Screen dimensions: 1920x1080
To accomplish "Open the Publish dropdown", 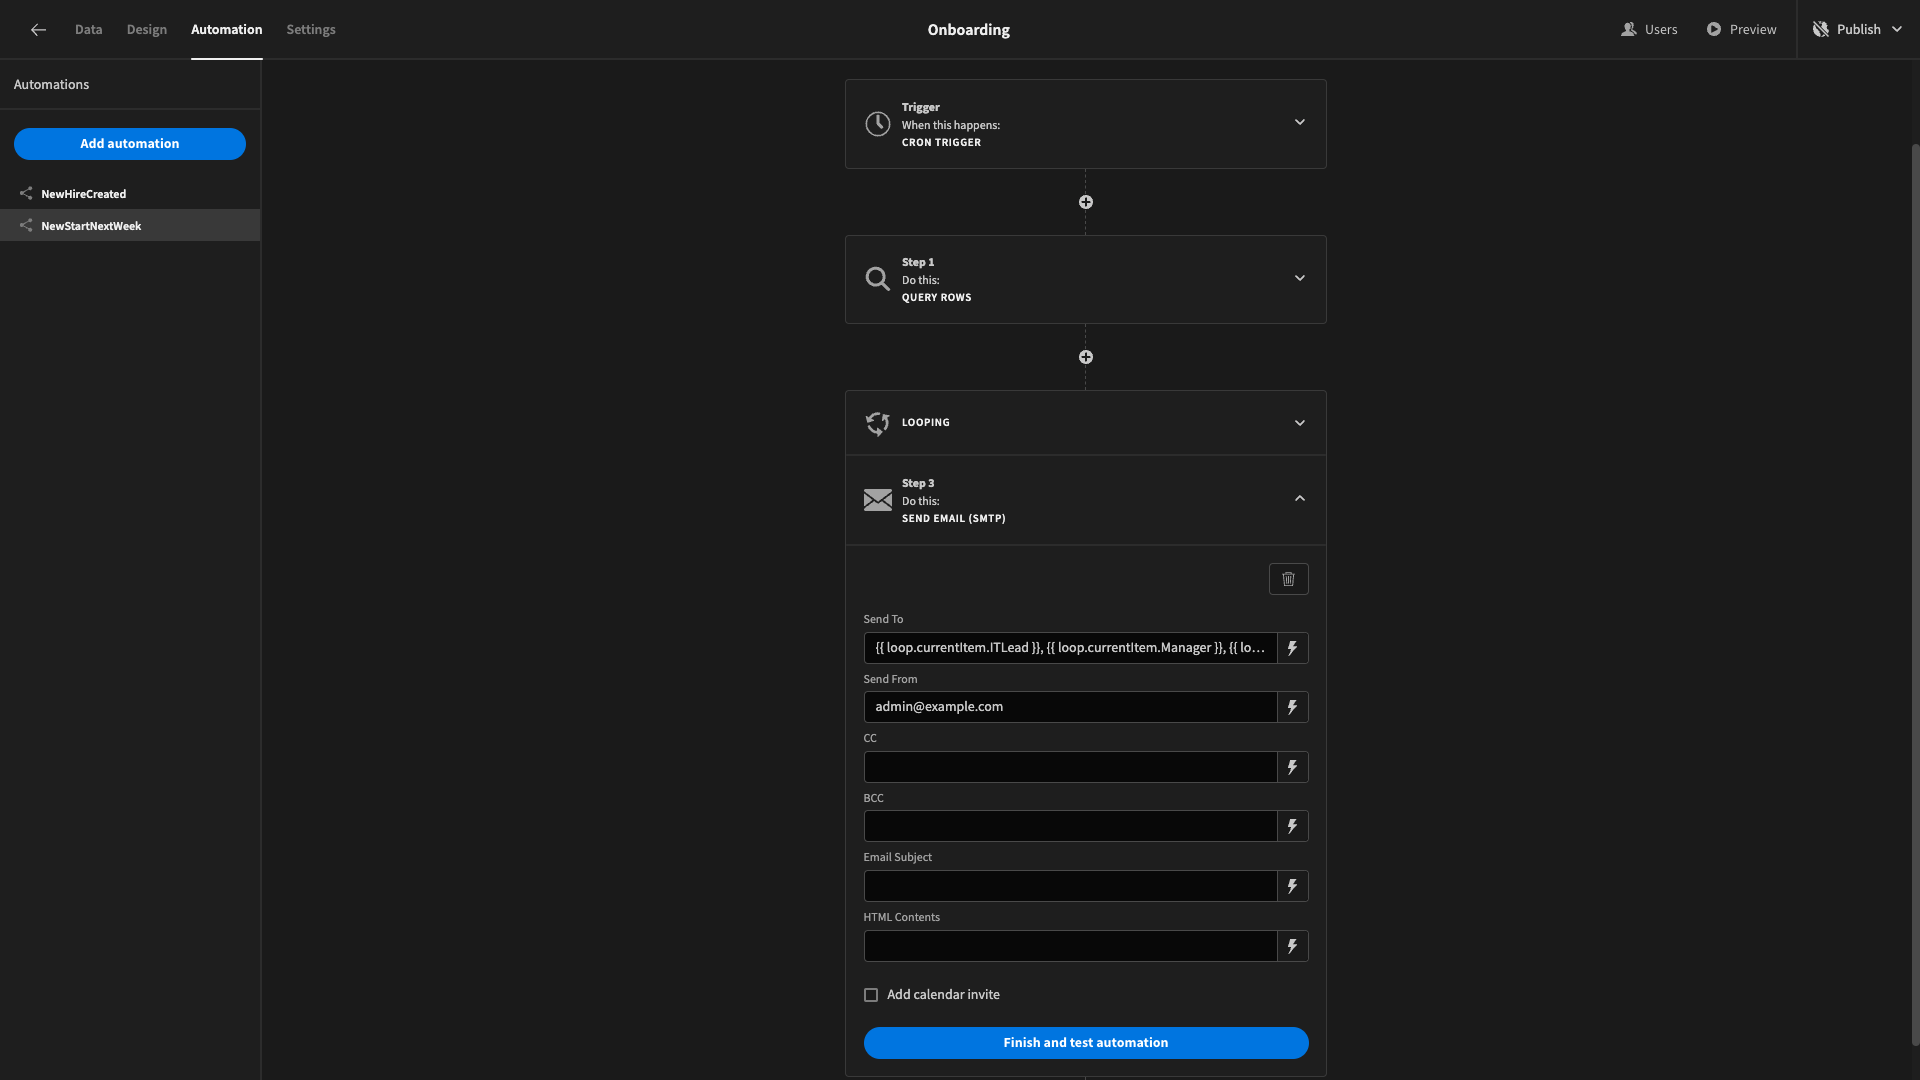I will click(x=1899, y=29).
